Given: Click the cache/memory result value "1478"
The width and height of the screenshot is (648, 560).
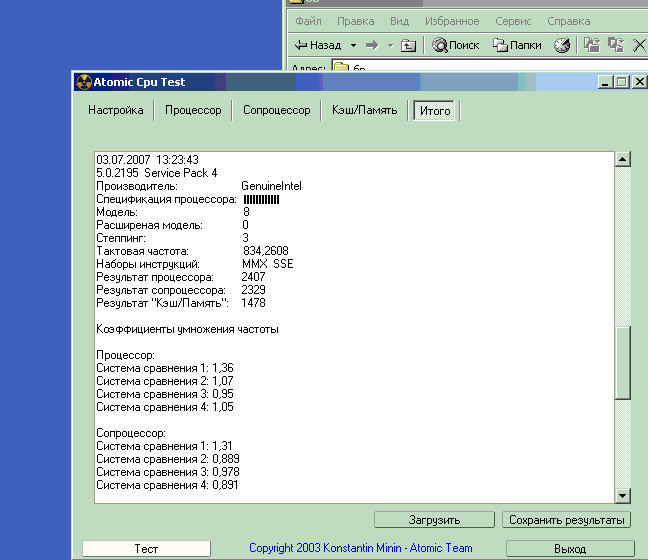Looking at the screenshot, I should 253,303.
